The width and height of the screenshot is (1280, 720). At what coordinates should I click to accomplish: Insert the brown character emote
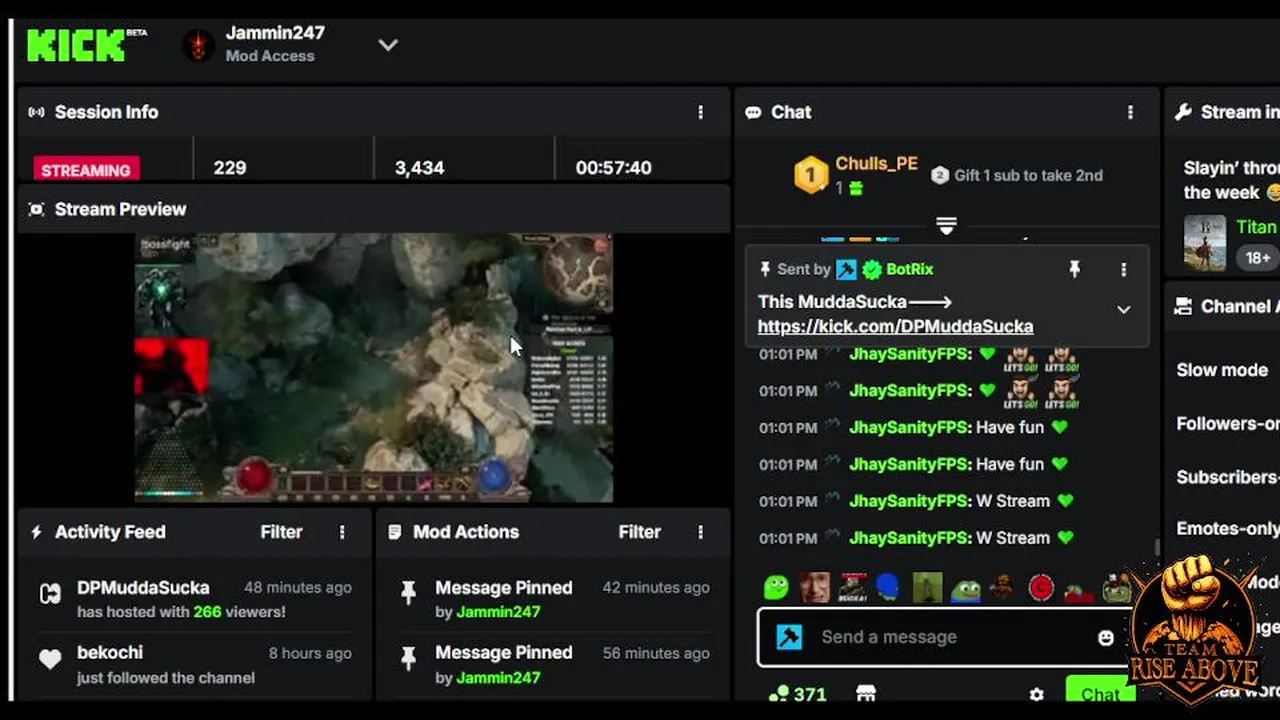(1002, 588)
